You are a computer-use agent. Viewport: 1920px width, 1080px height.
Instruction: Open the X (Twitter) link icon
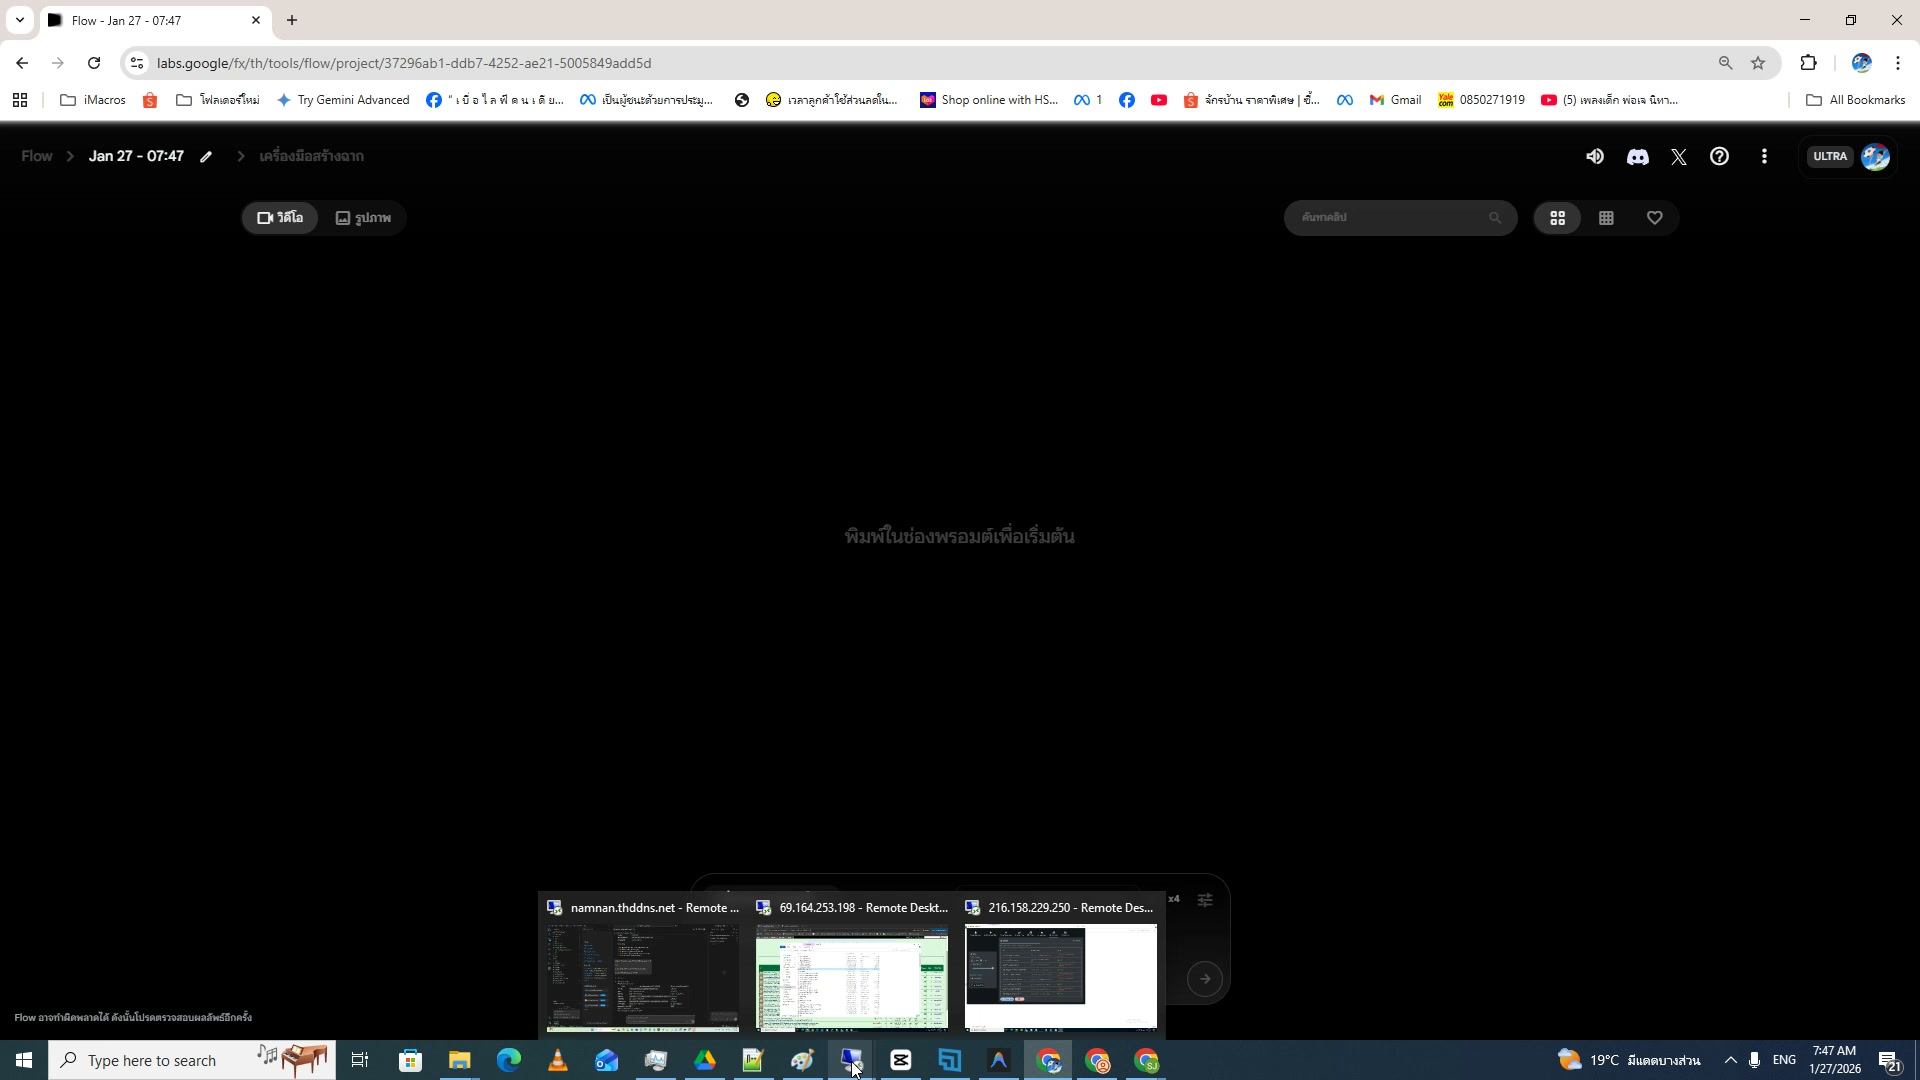click(1679, 157)
